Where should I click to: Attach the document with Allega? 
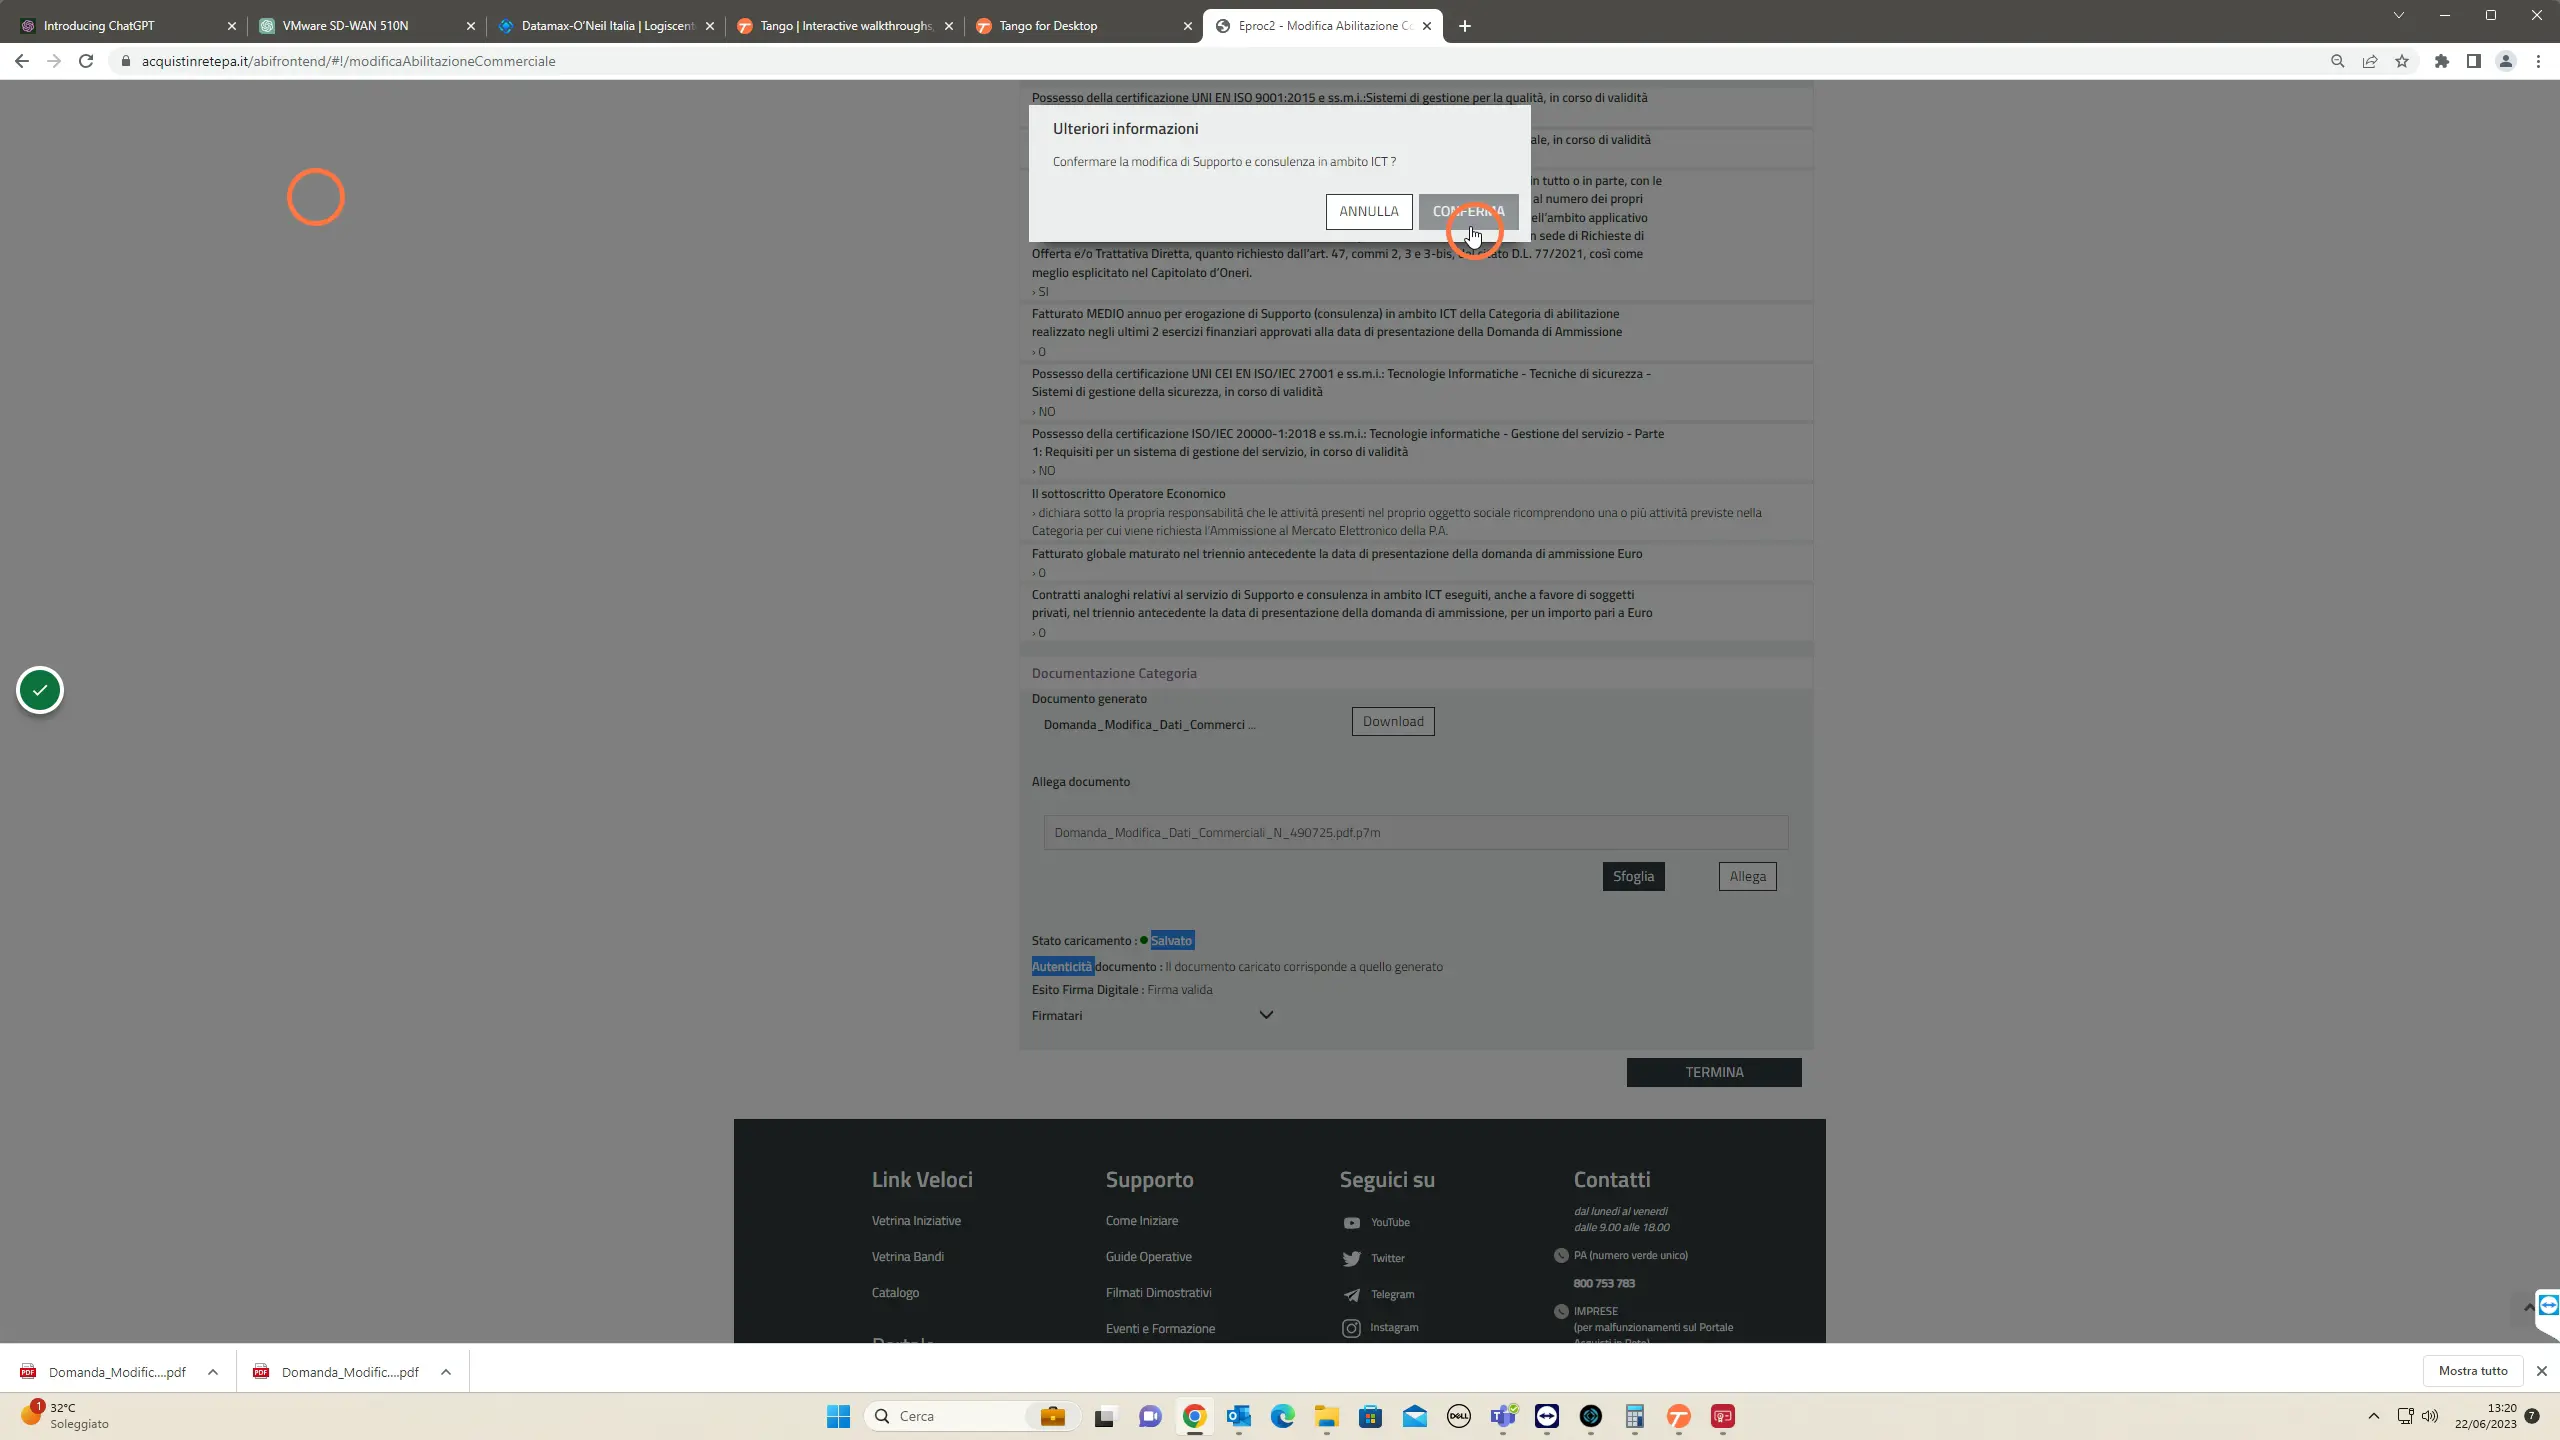pos(1747,876)
